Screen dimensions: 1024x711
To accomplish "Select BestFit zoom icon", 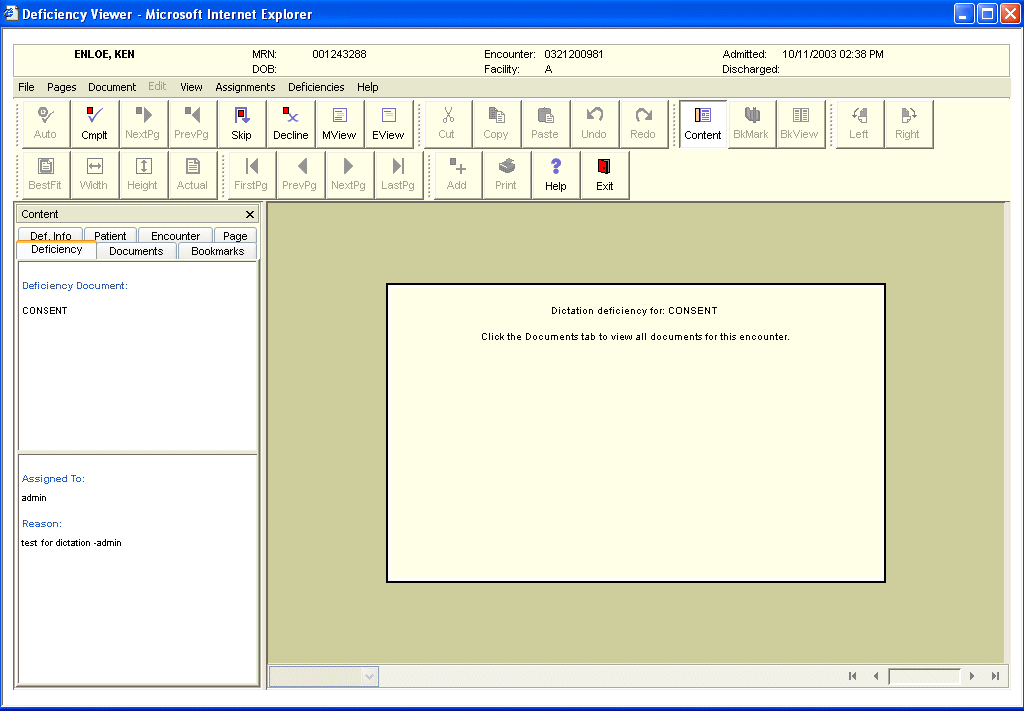I will [x=45, y=175].
